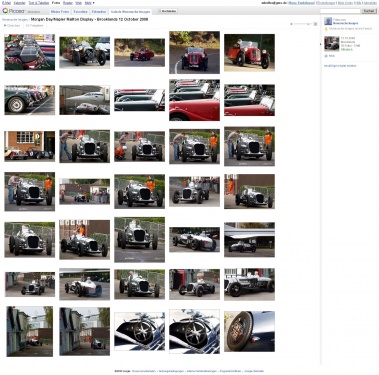Open the red roadster with two passengers thumbnail
This screenshot has height=375, width=379.
click(x=249, y=52)
